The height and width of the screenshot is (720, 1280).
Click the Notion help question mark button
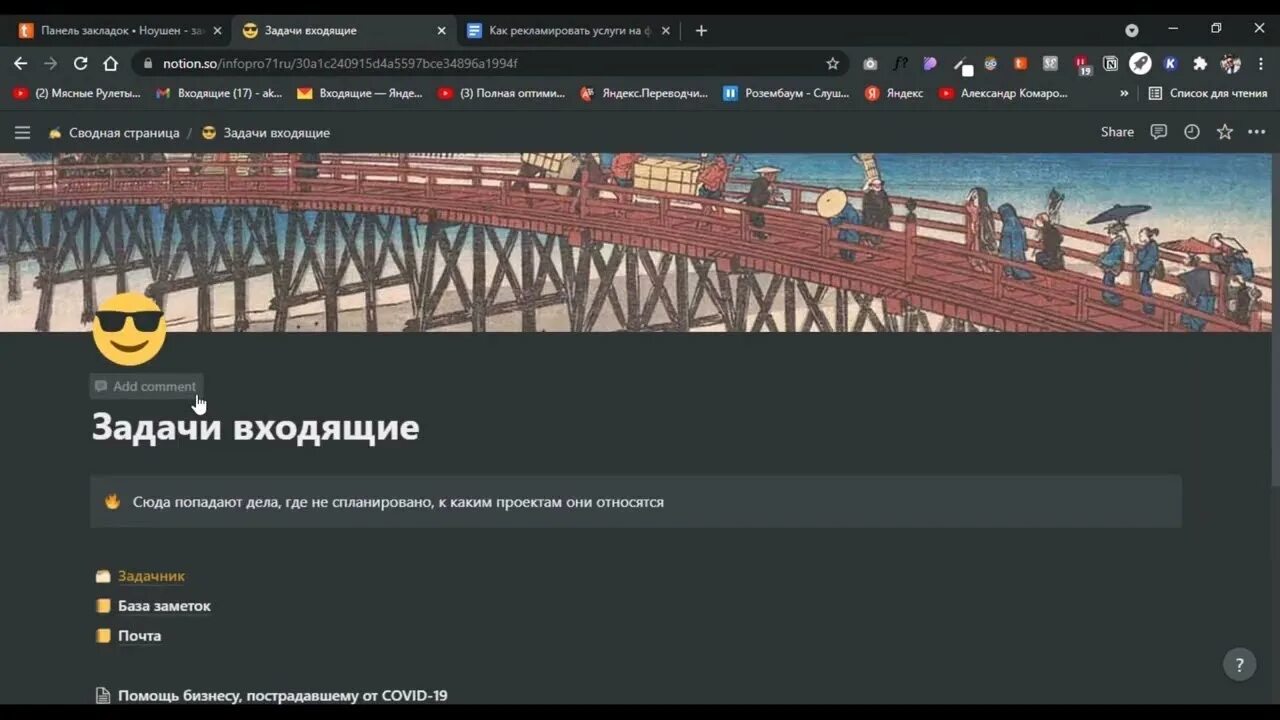point(1239,664)
